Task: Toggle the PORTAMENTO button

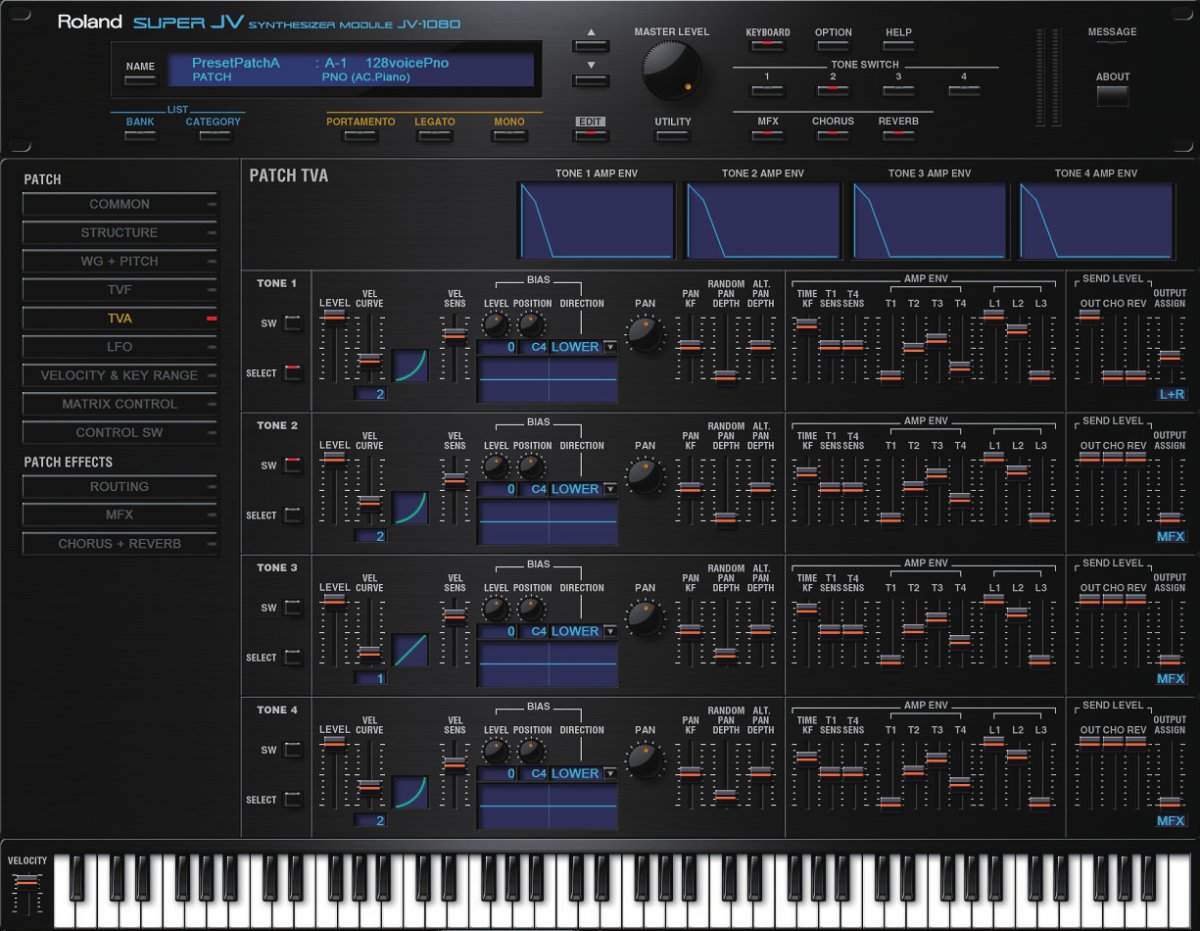Action: click(x=360, y=135)
